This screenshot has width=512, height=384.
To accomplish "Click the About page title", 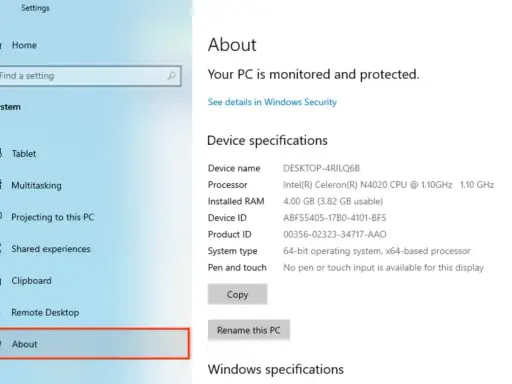I will pyautogui.click(x=232, y=45).
